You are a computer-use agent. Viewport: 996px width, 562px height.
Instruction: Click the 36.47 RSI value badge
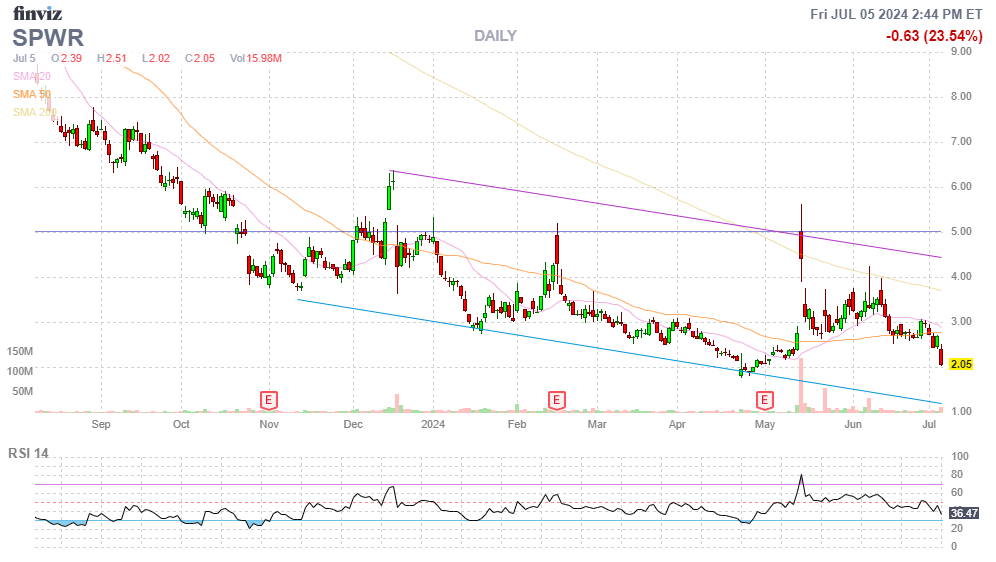[962, 512]
